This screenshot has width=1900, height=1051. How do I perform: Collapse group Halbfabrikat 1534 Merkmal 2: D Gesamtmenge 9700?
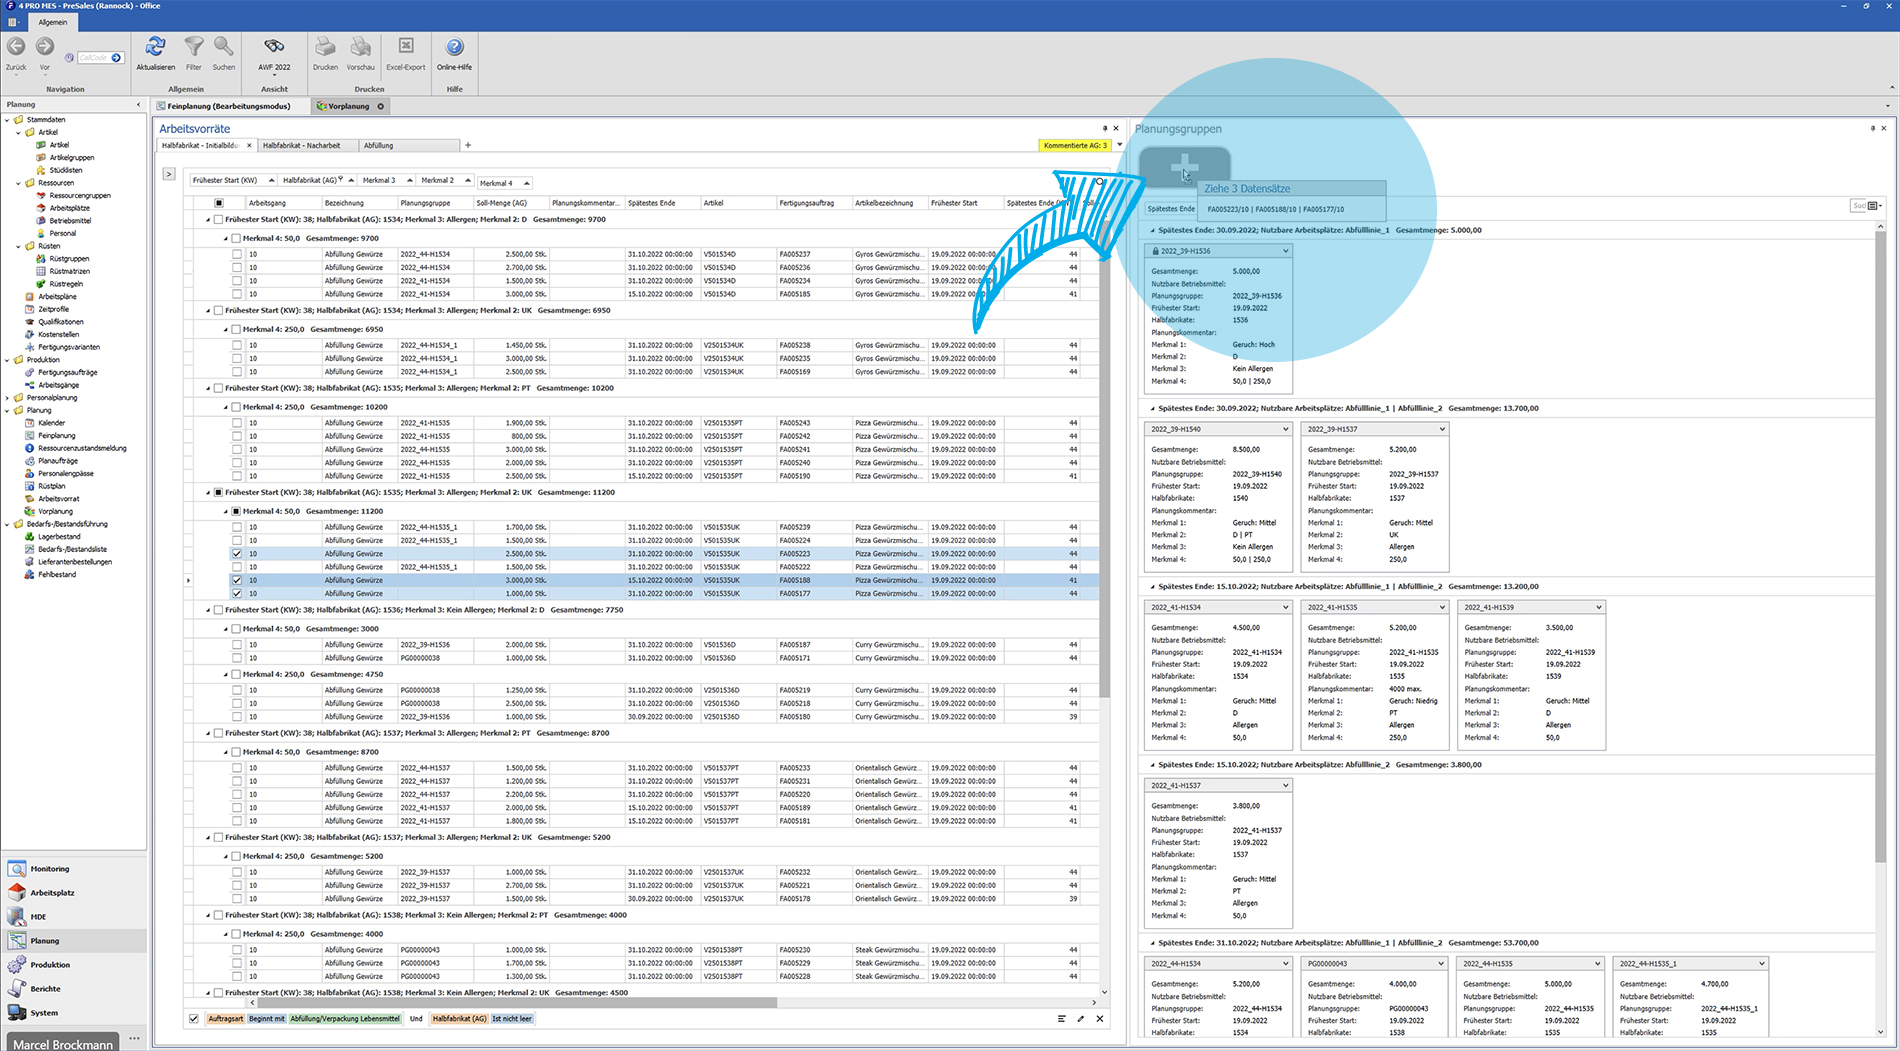coord(208,220)
